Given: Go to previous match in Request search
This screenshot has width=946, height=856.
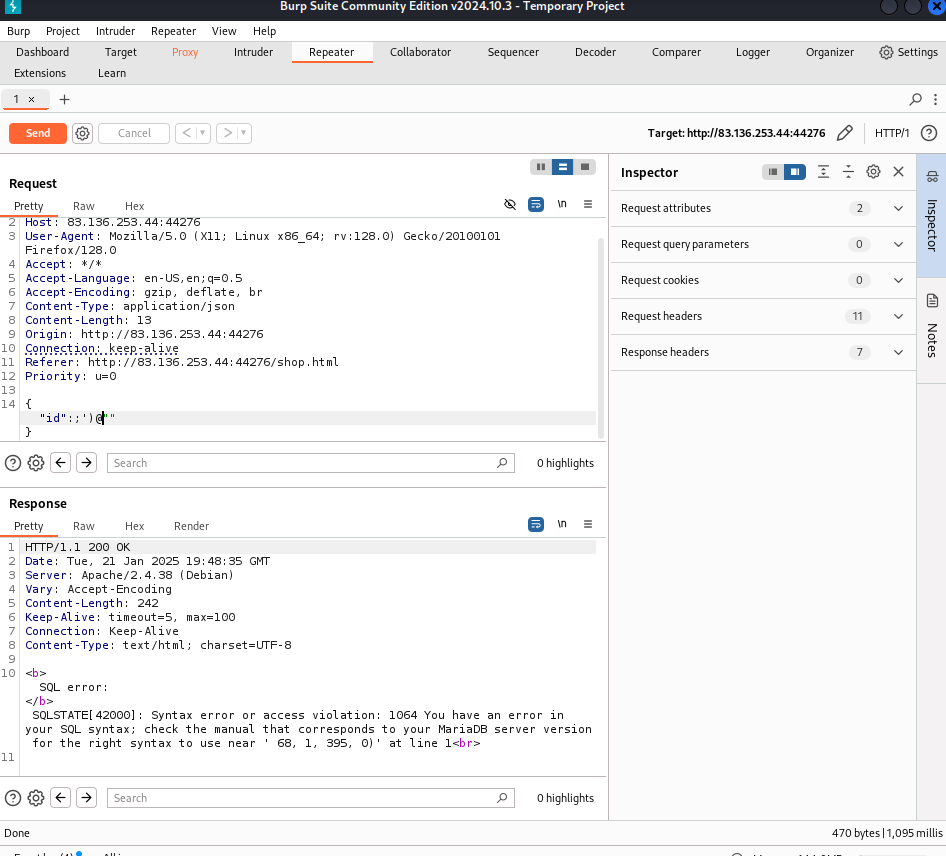Looking at the screenshot, I should point(61,463).
